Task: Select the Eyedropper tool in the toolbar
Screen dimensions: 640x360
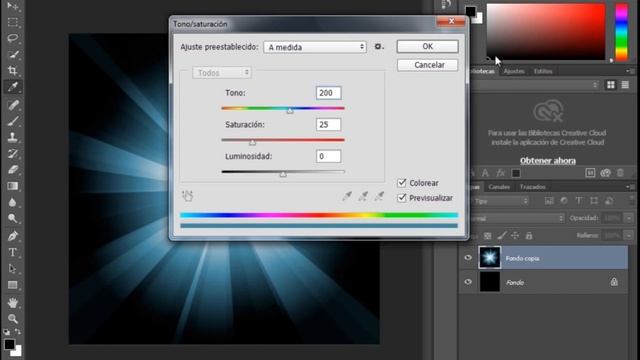Action: point(13,87)
